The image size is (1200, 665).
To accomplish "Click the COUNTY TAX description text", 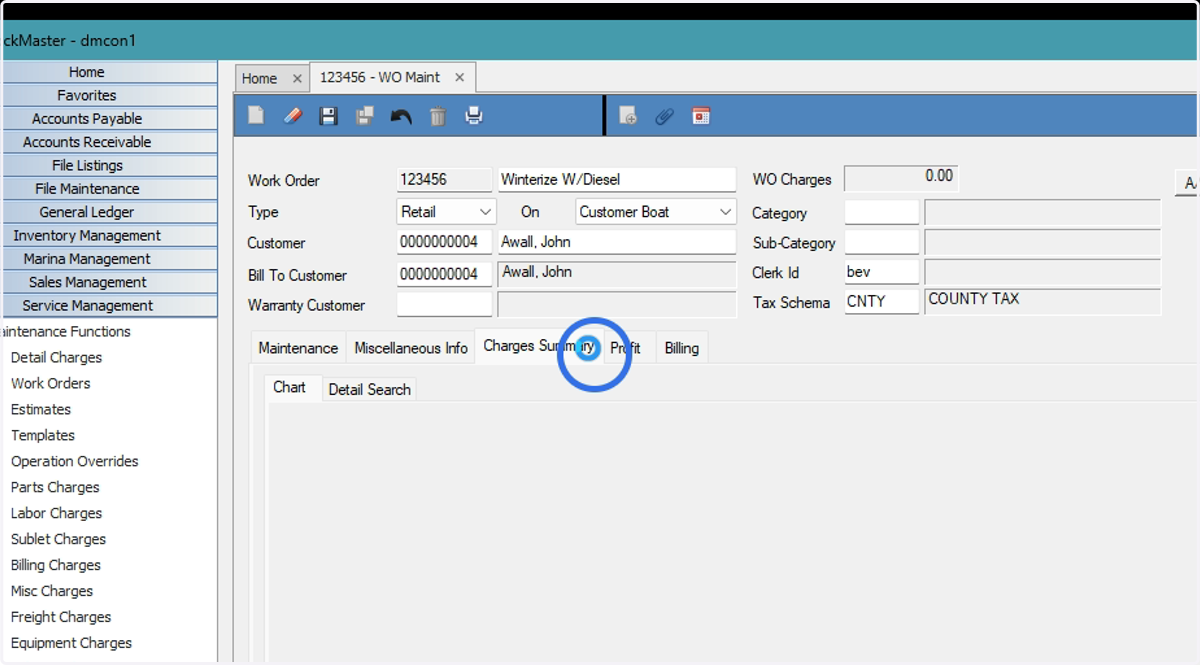I will coord(974,299).
